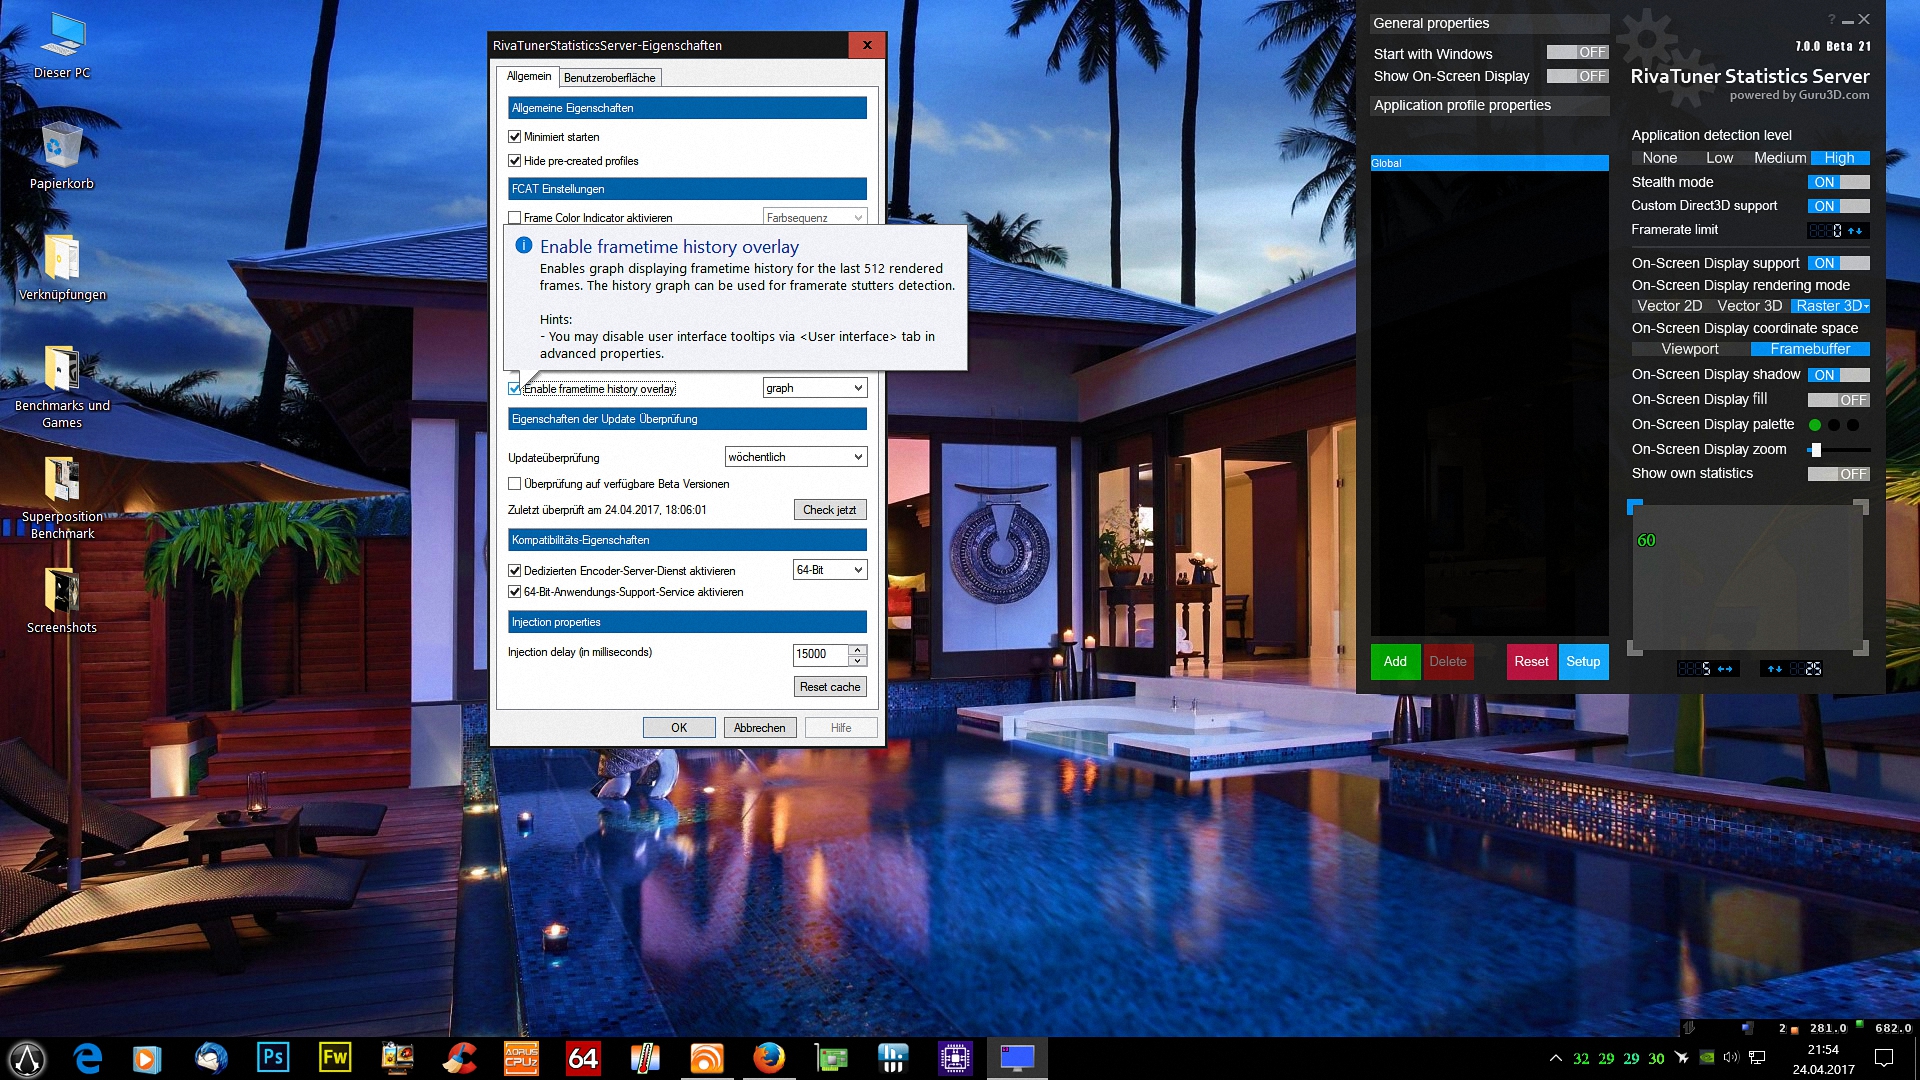Switch to the Benutzeroberfläche tab
1920x1080 pixels.
(x=609, y=78)
